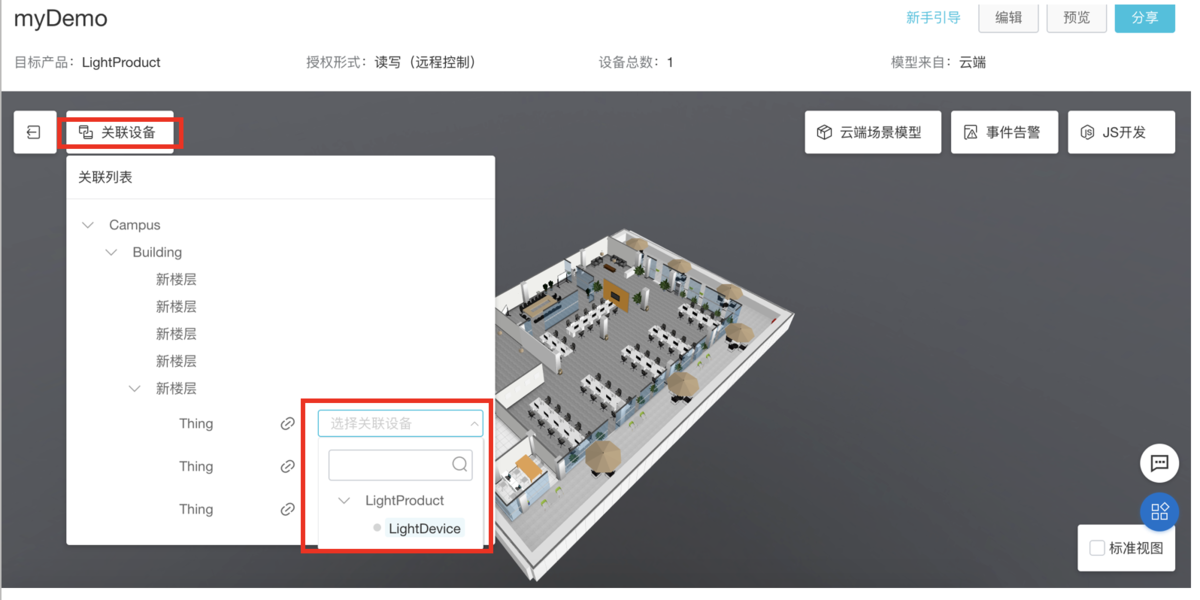Viewport: 1200px width, 600px height.
Task: Click the 预览 button
Action: [1076, 18]
